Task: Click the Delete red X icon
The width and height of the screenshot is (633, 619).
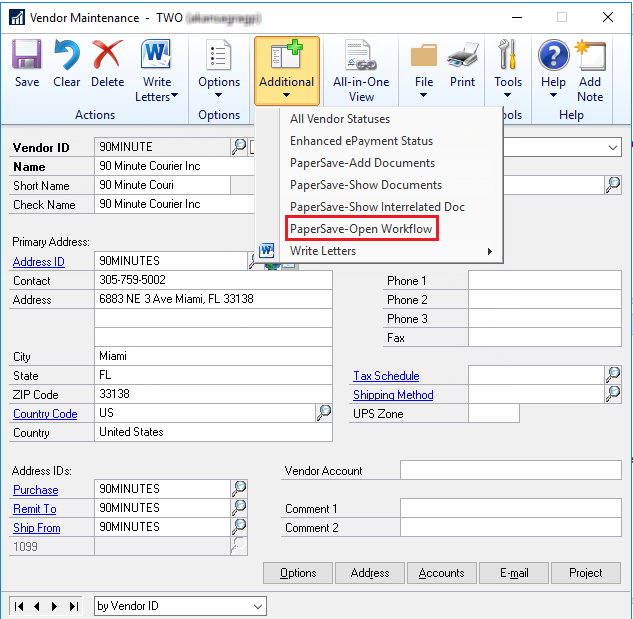Action: coord(107,63)
